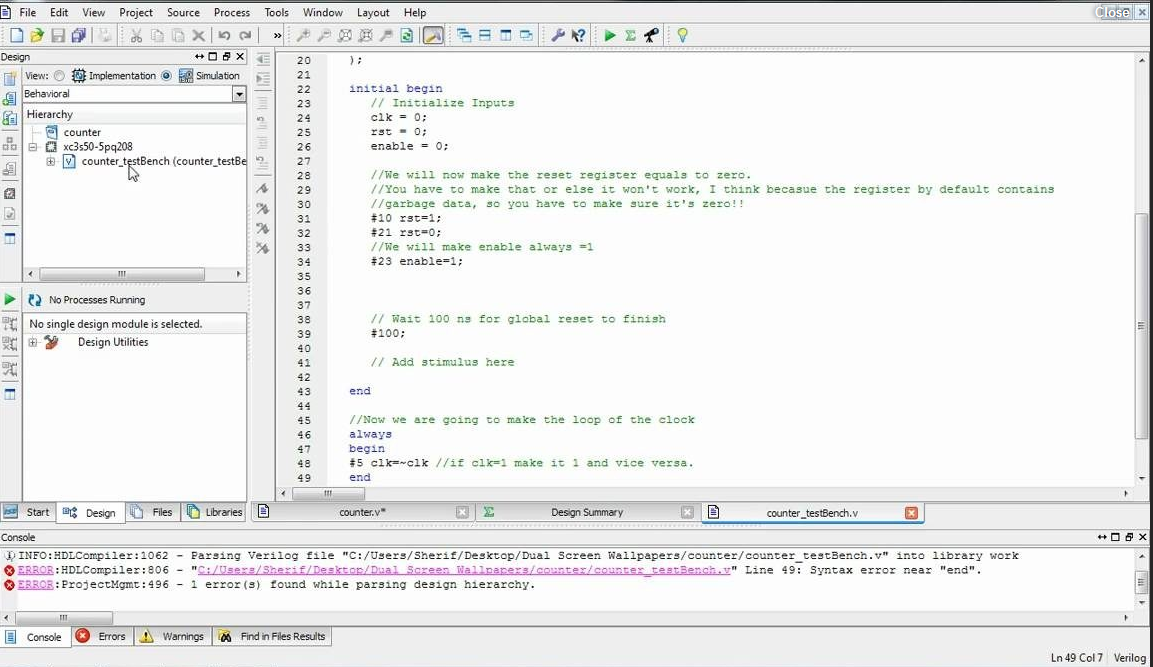
Task: Click the Undo arrow in toolbar
Action: coord(224,36)
